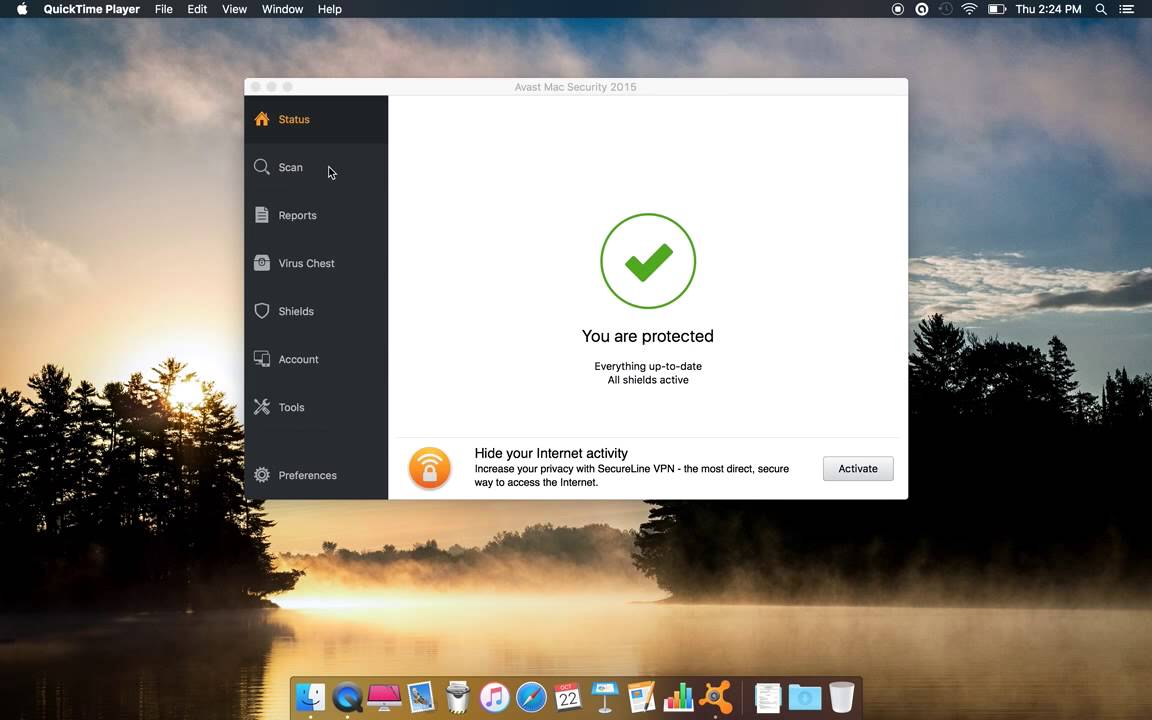Go to the Shields section

pyautogui.click(x=316, y=312)
